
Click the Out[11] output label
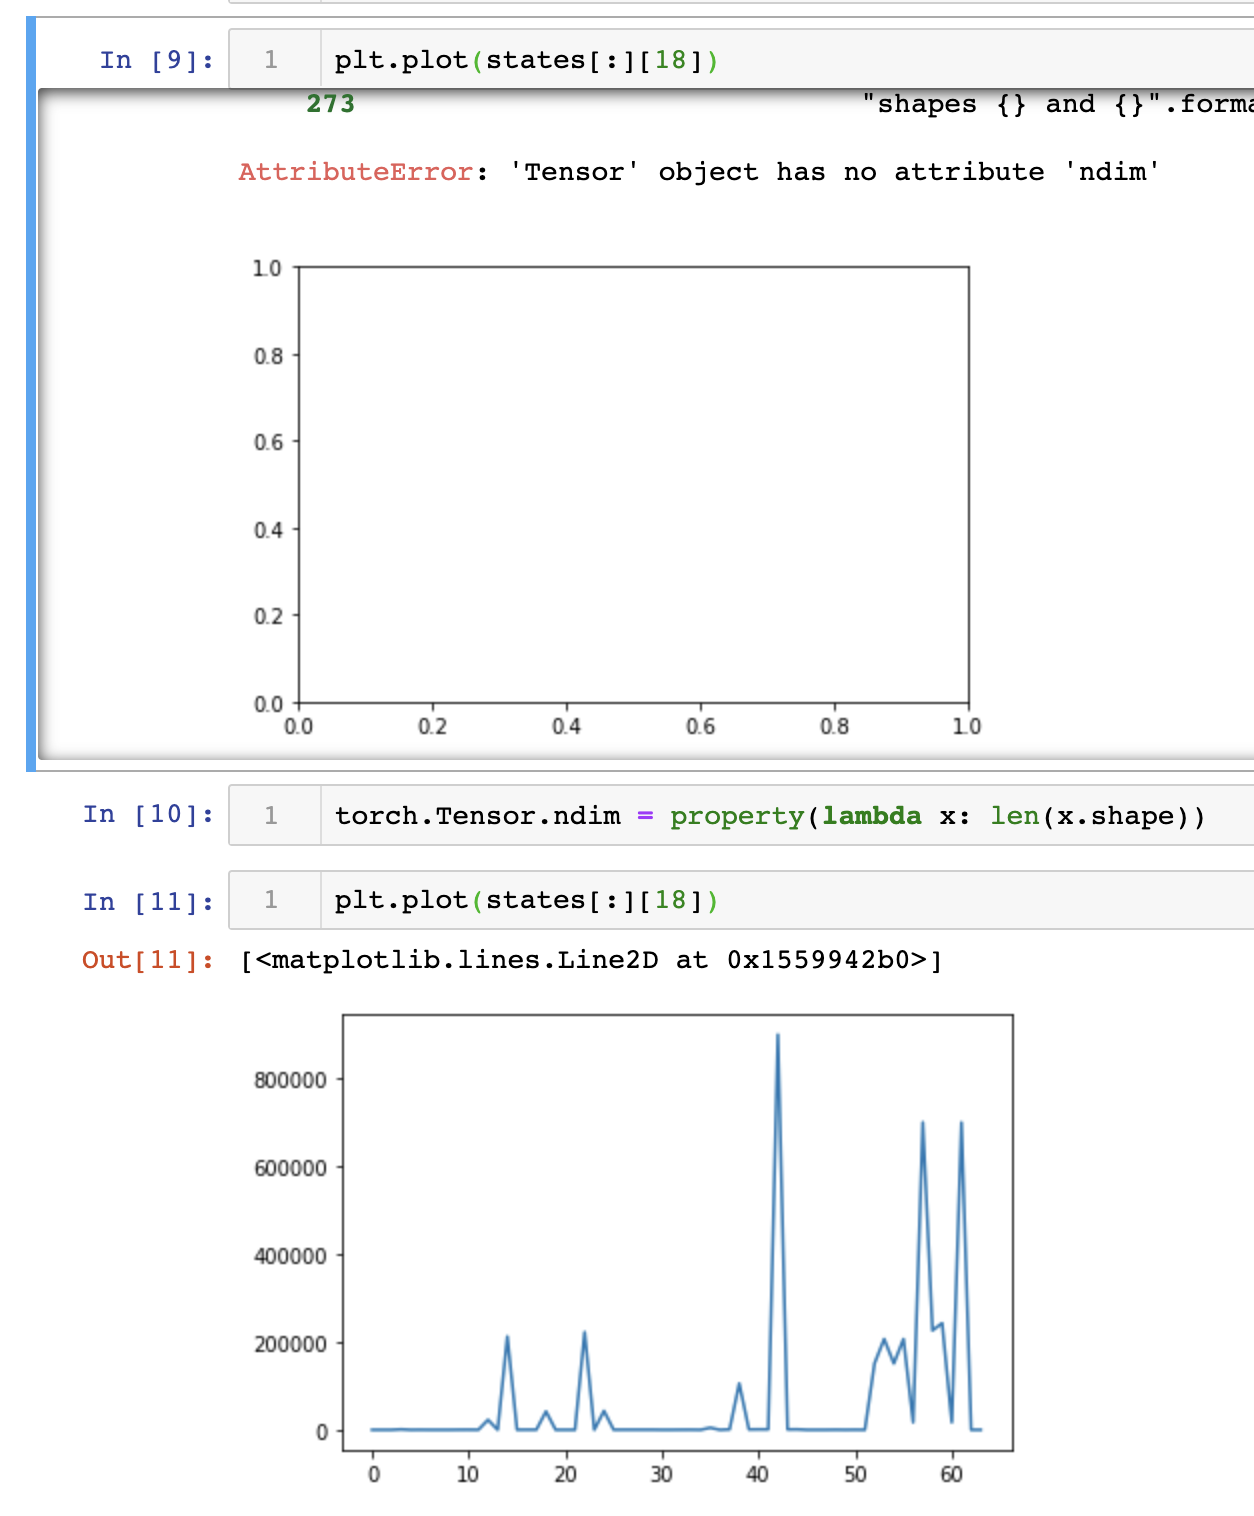tap(148, 958)
